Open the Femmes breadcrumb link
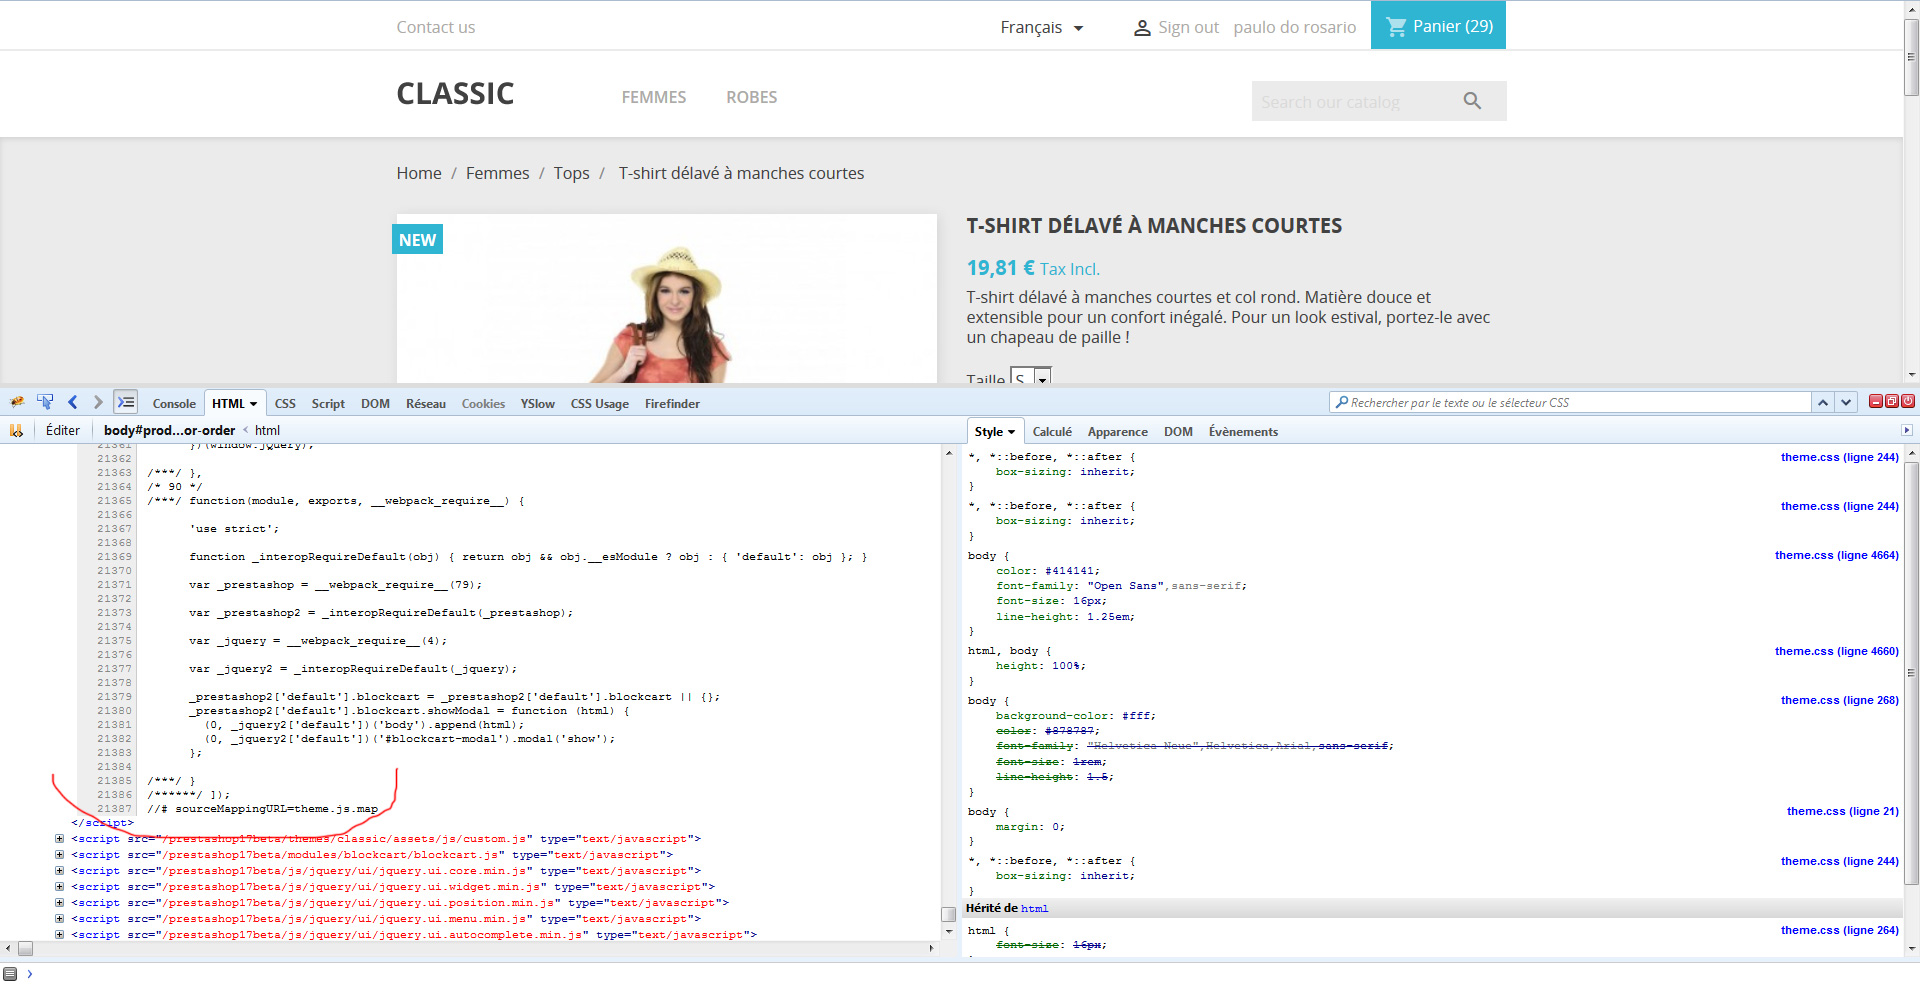The height and width of the screenshot is (984, 1920). (497, 173)
